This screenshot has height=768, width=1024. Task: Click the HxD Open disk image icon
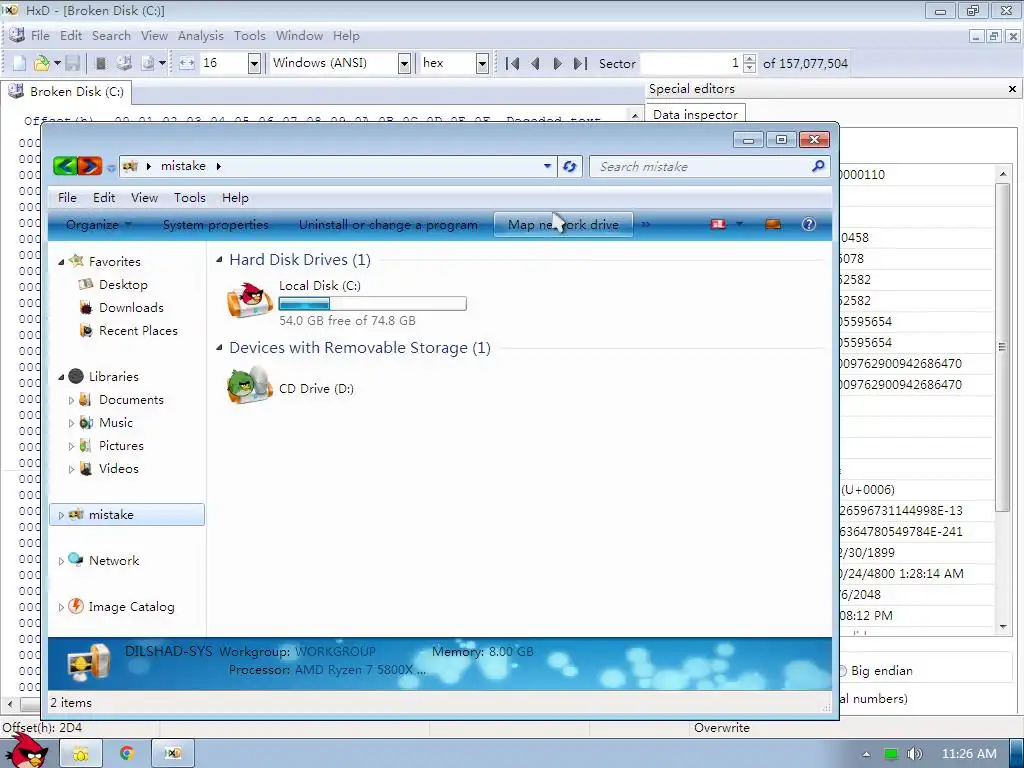[x=148, y=63]
